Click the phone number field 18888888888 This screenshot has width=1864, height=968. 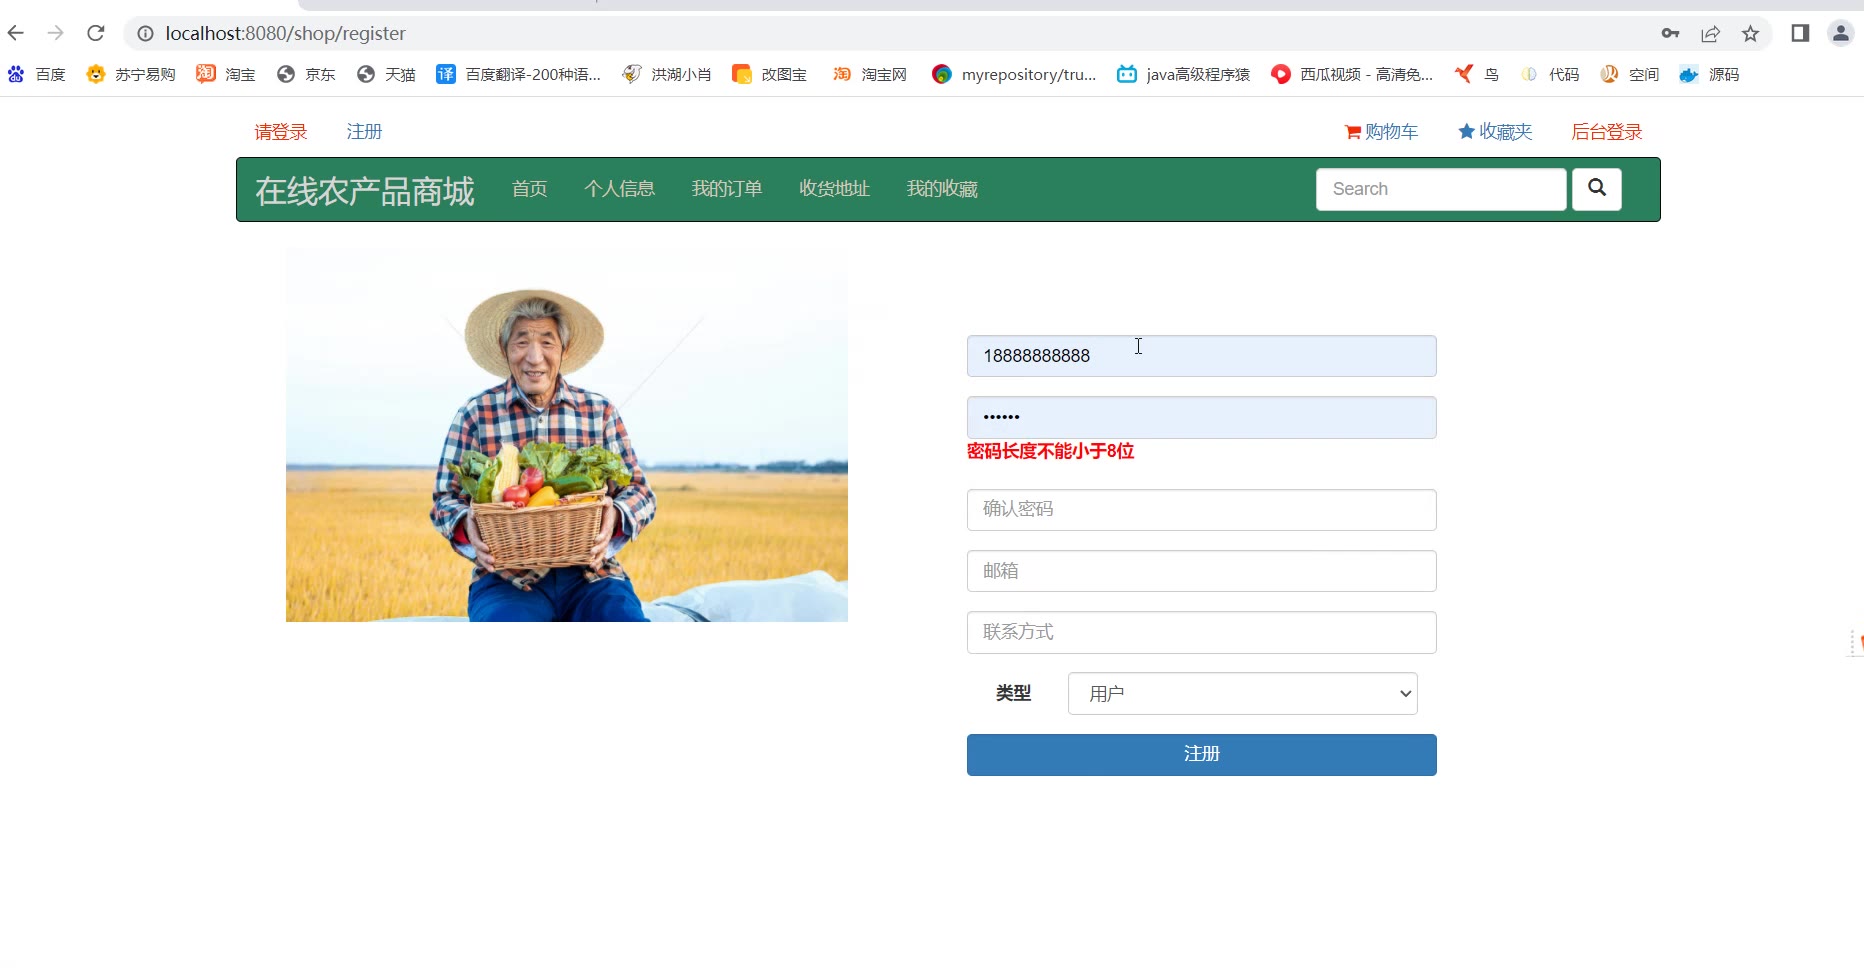[x=1201, y=356]
